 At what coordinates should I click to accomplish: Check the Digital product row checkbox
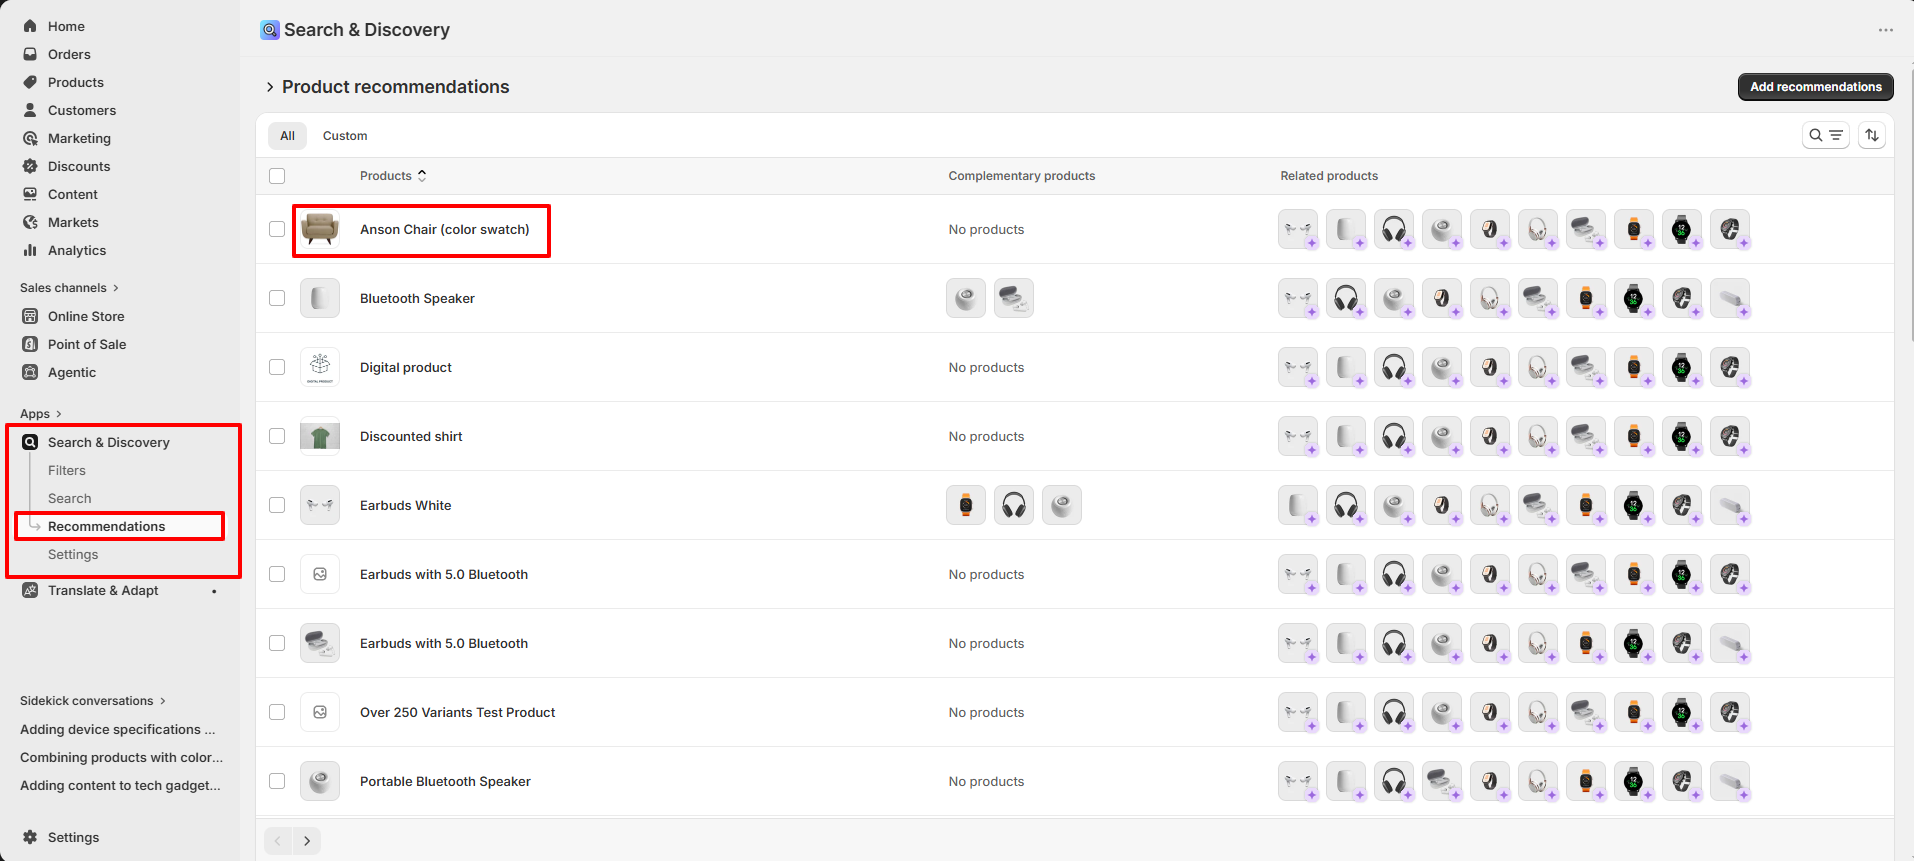click(277, 367)
